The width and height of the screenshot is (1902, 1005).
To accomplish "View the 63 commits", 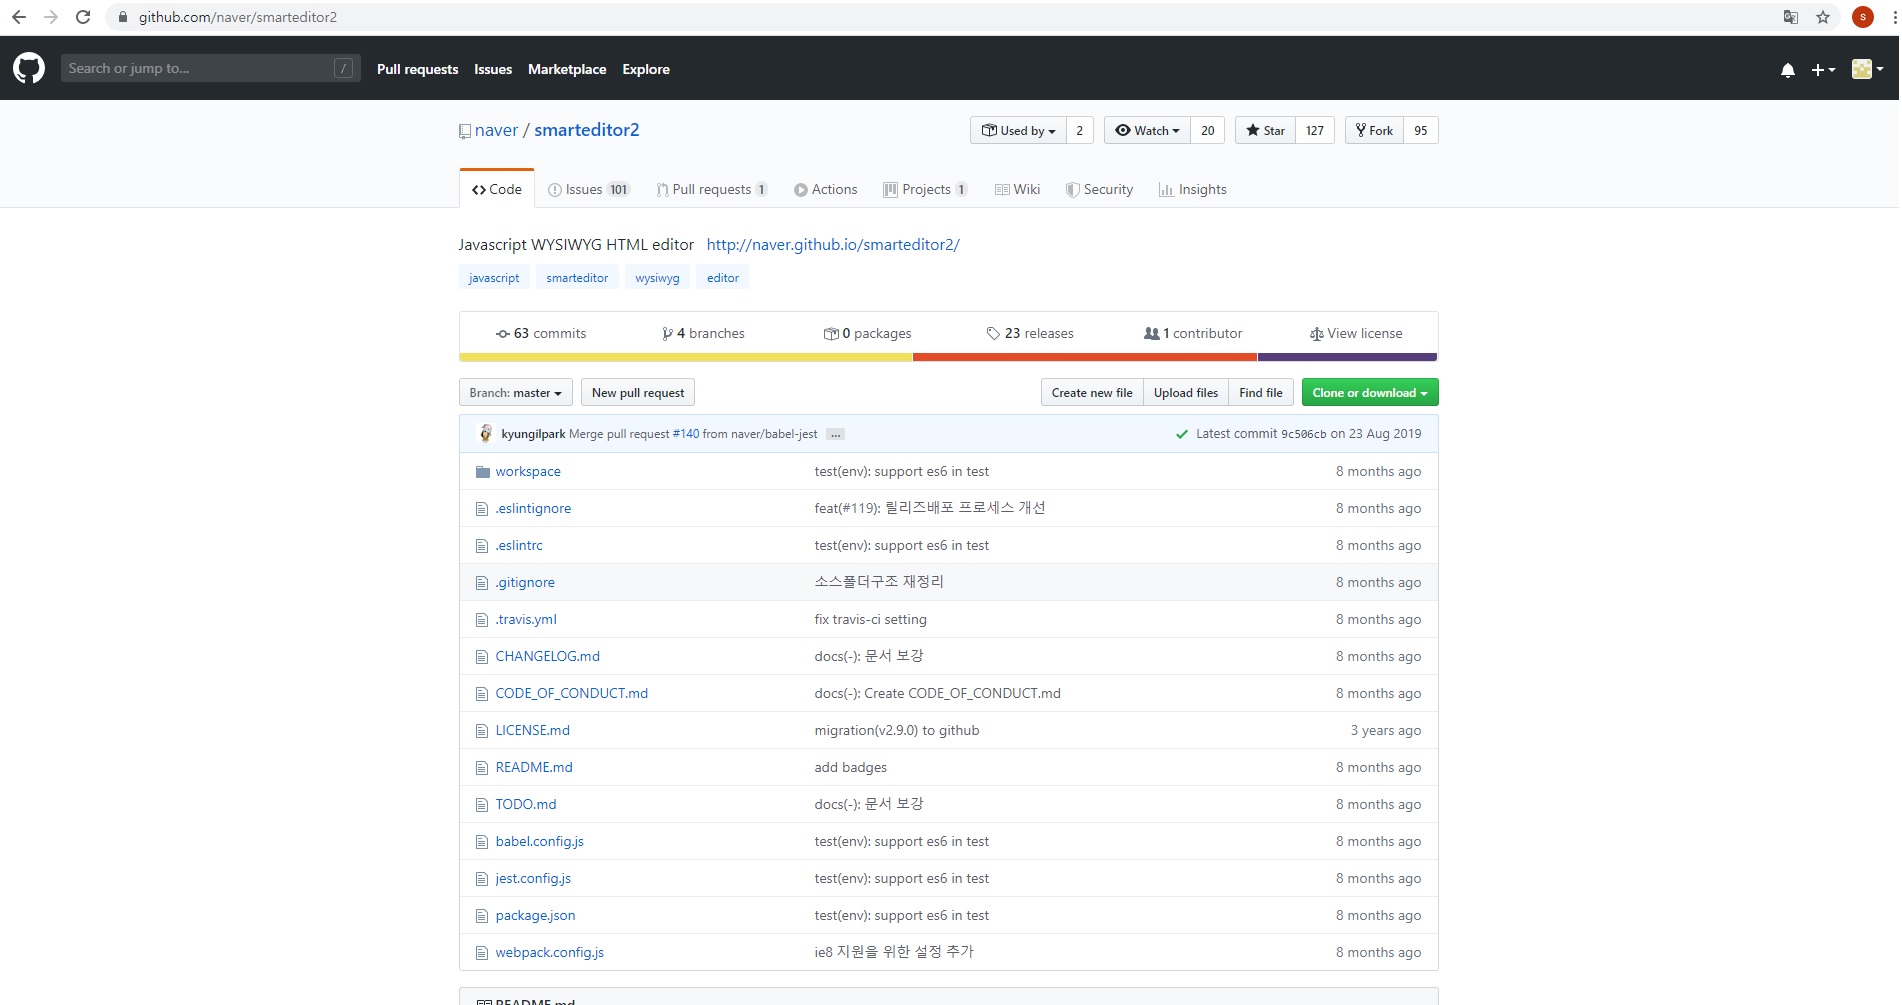I will (x=541, y=334).
